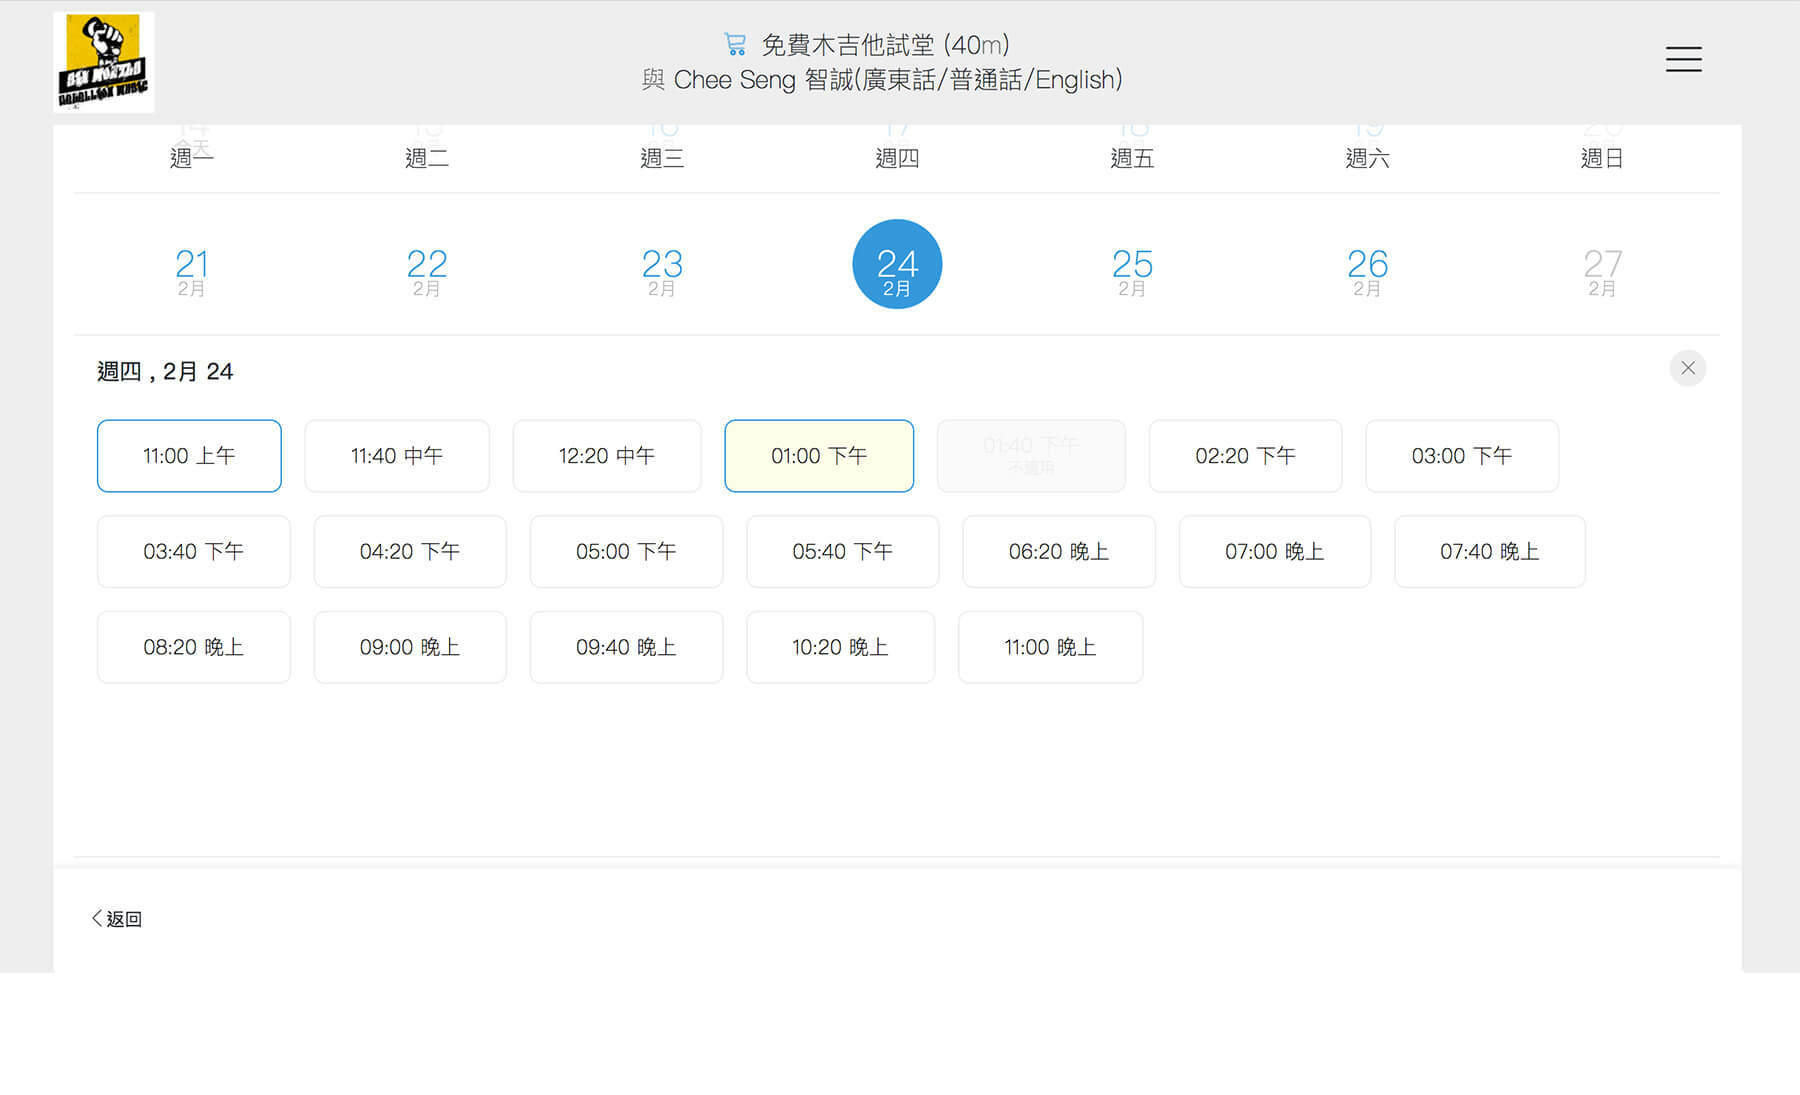The width and height of the screenshot is (1800, 1095).
Task: Pick the 07:40 晚上 time slot
Action: coord(1489,552)
